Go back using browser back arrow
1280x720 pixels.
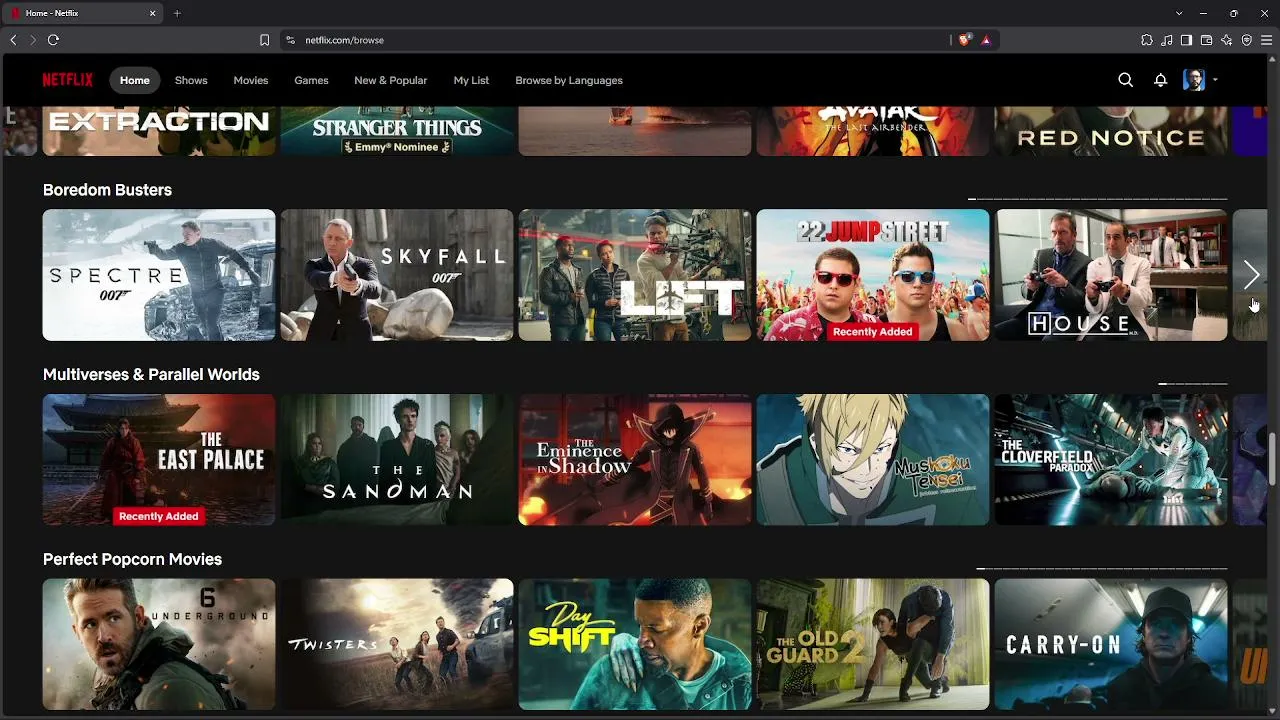tap(13, 40)
